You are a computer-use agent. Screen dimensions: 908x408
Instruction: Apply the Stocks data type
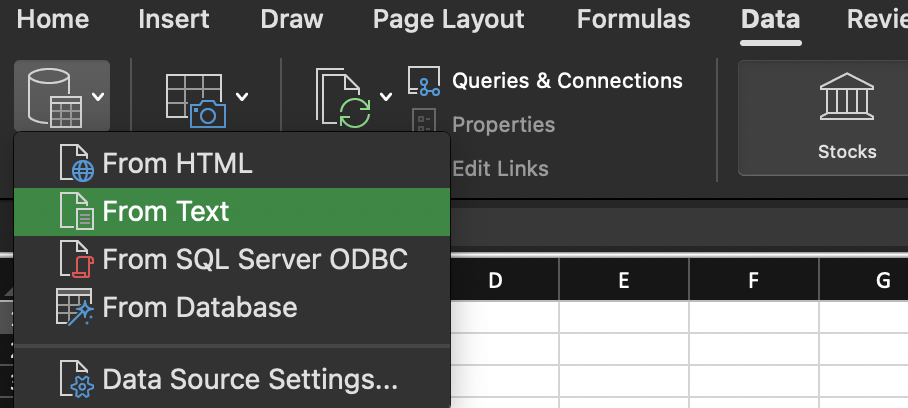(x=847, y=152)
